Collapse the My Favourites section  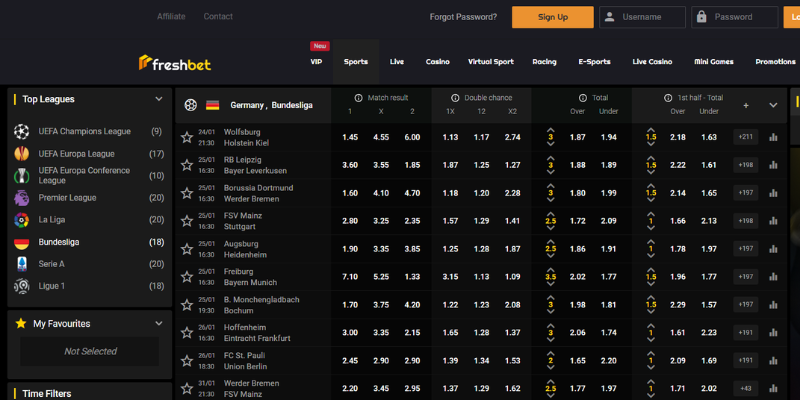tap(158, 323)
